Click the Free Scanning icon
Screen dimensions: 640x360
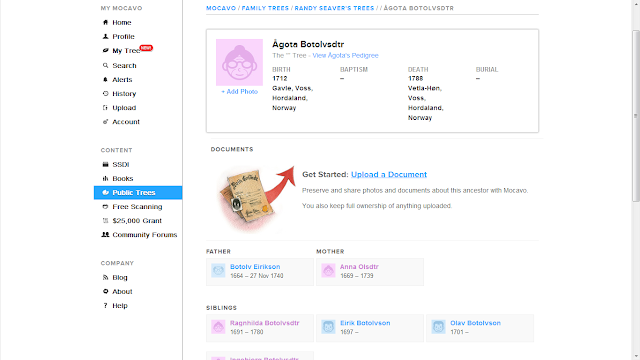pos(105,207)
